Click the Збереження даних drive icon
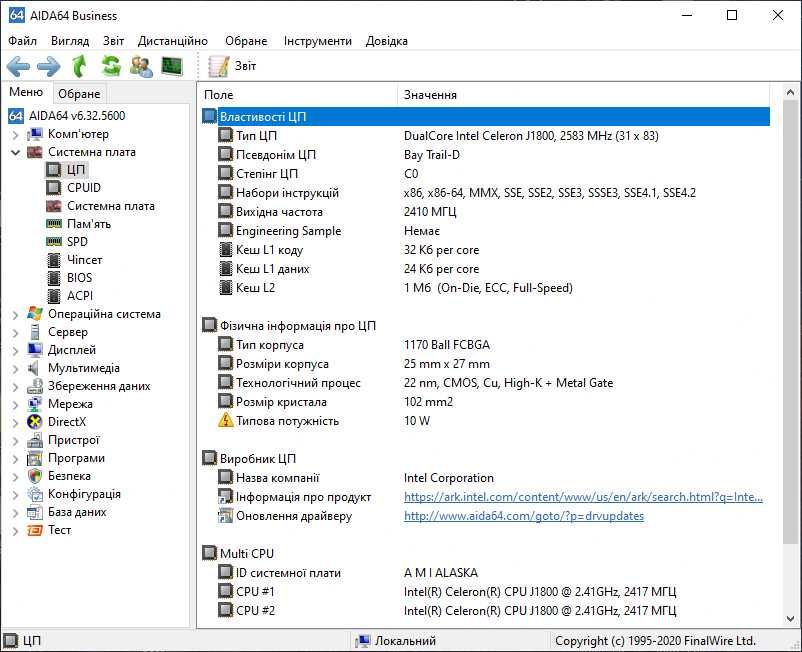 pyautogui.click(x=35, y=386)
